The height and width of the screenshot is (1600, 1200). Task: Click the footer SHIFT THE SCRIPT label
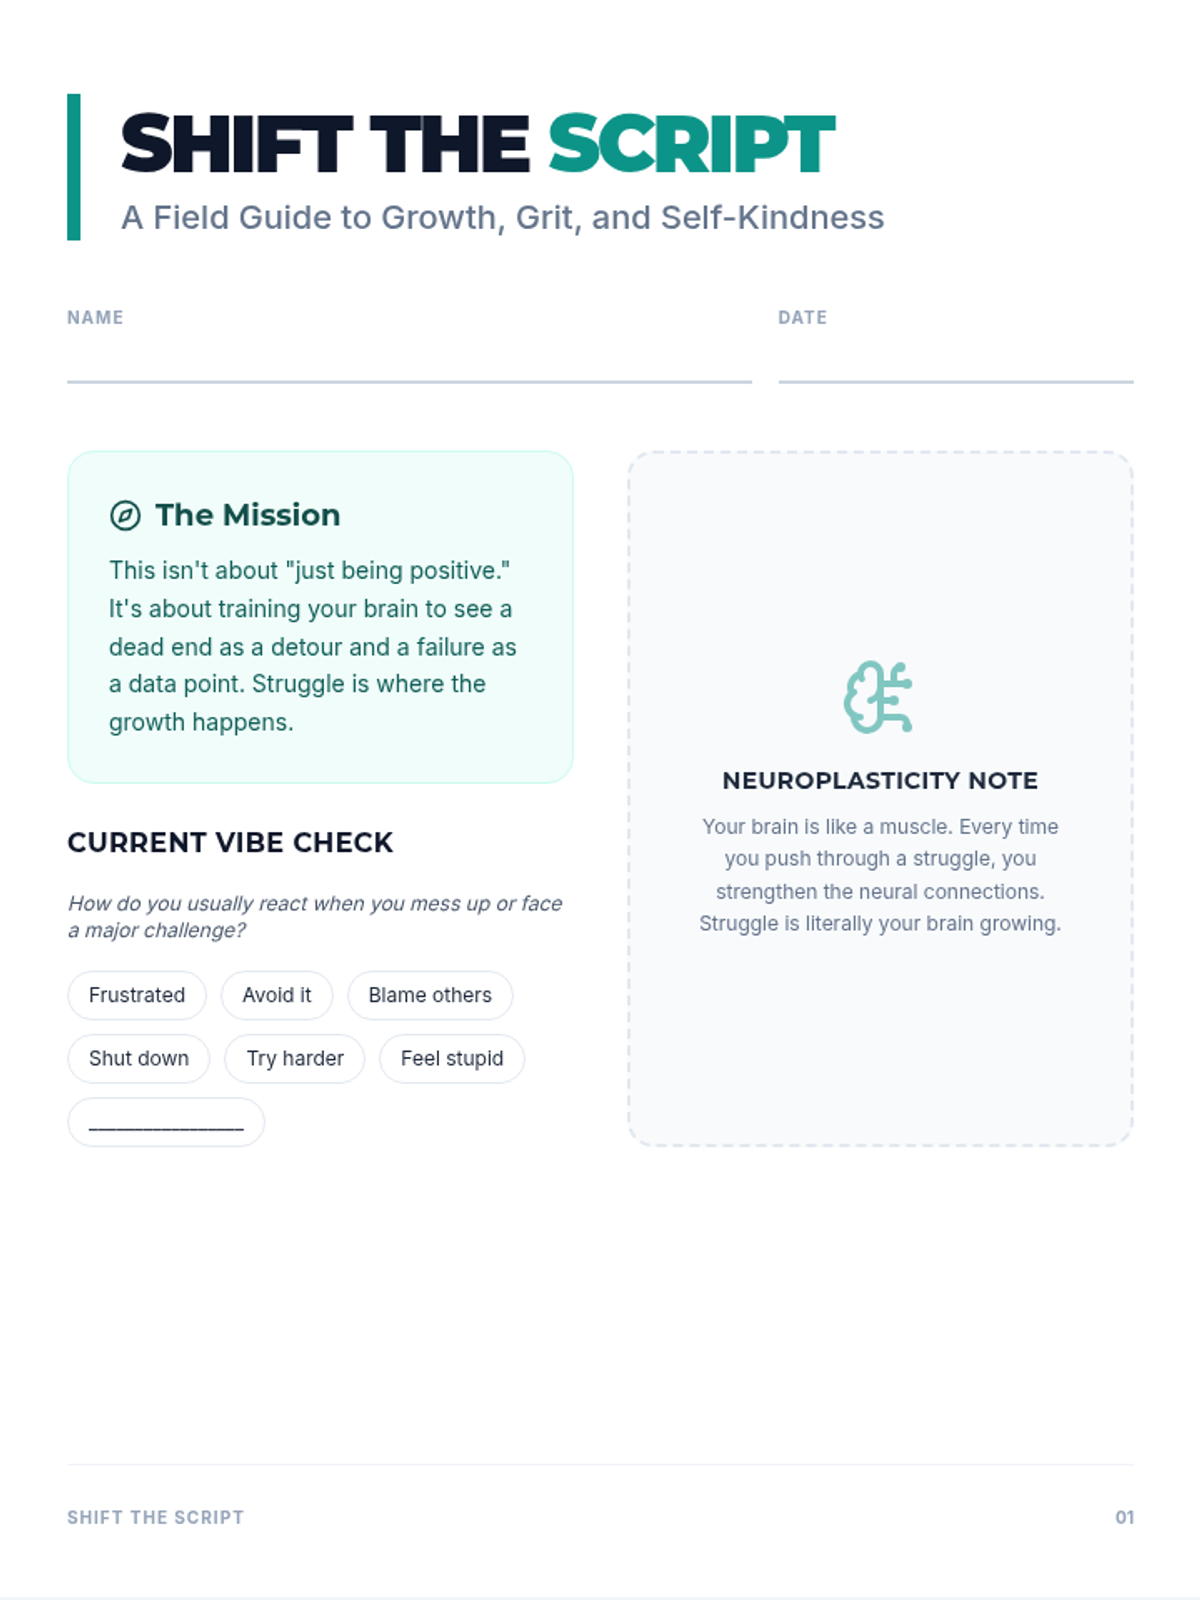(155, 1518)
